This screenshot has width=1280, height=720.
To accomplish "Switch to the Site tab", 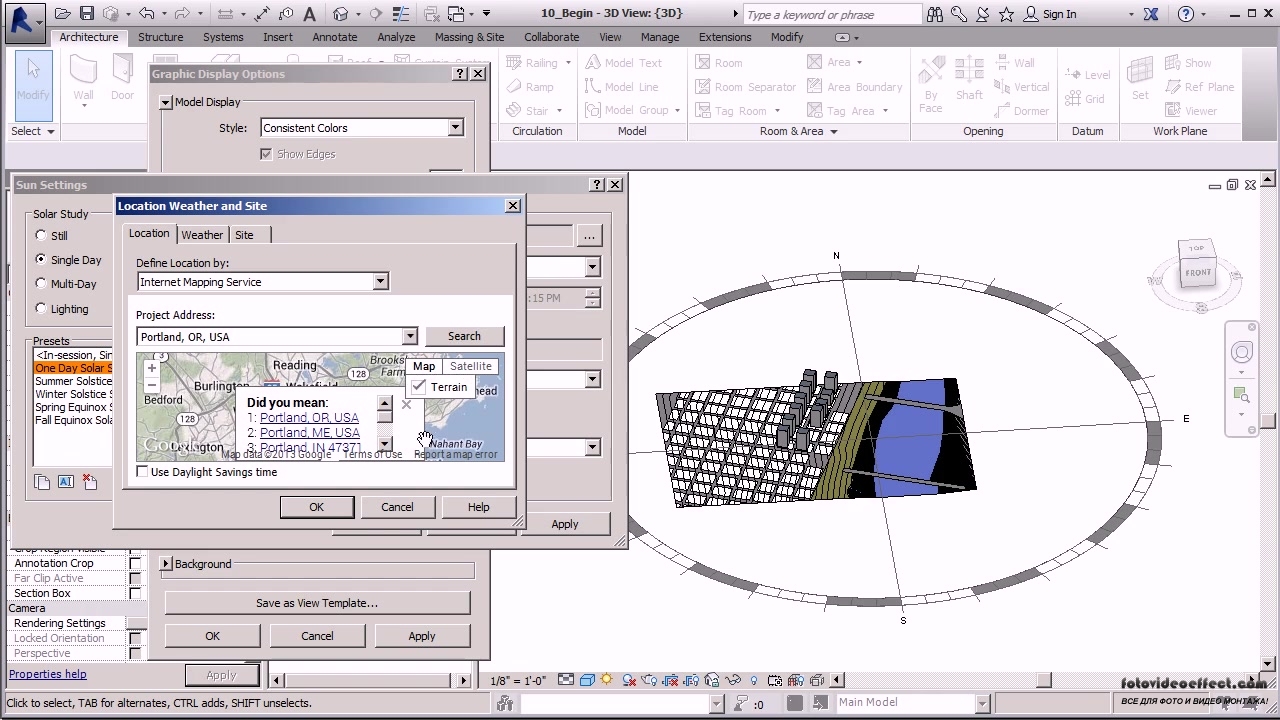I will pos(244,235).
